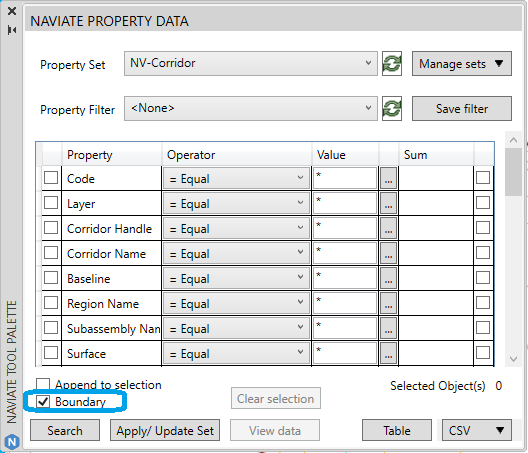
Task: Tick the Sum checkbox for Baseline
Action: tap(483, 278)
